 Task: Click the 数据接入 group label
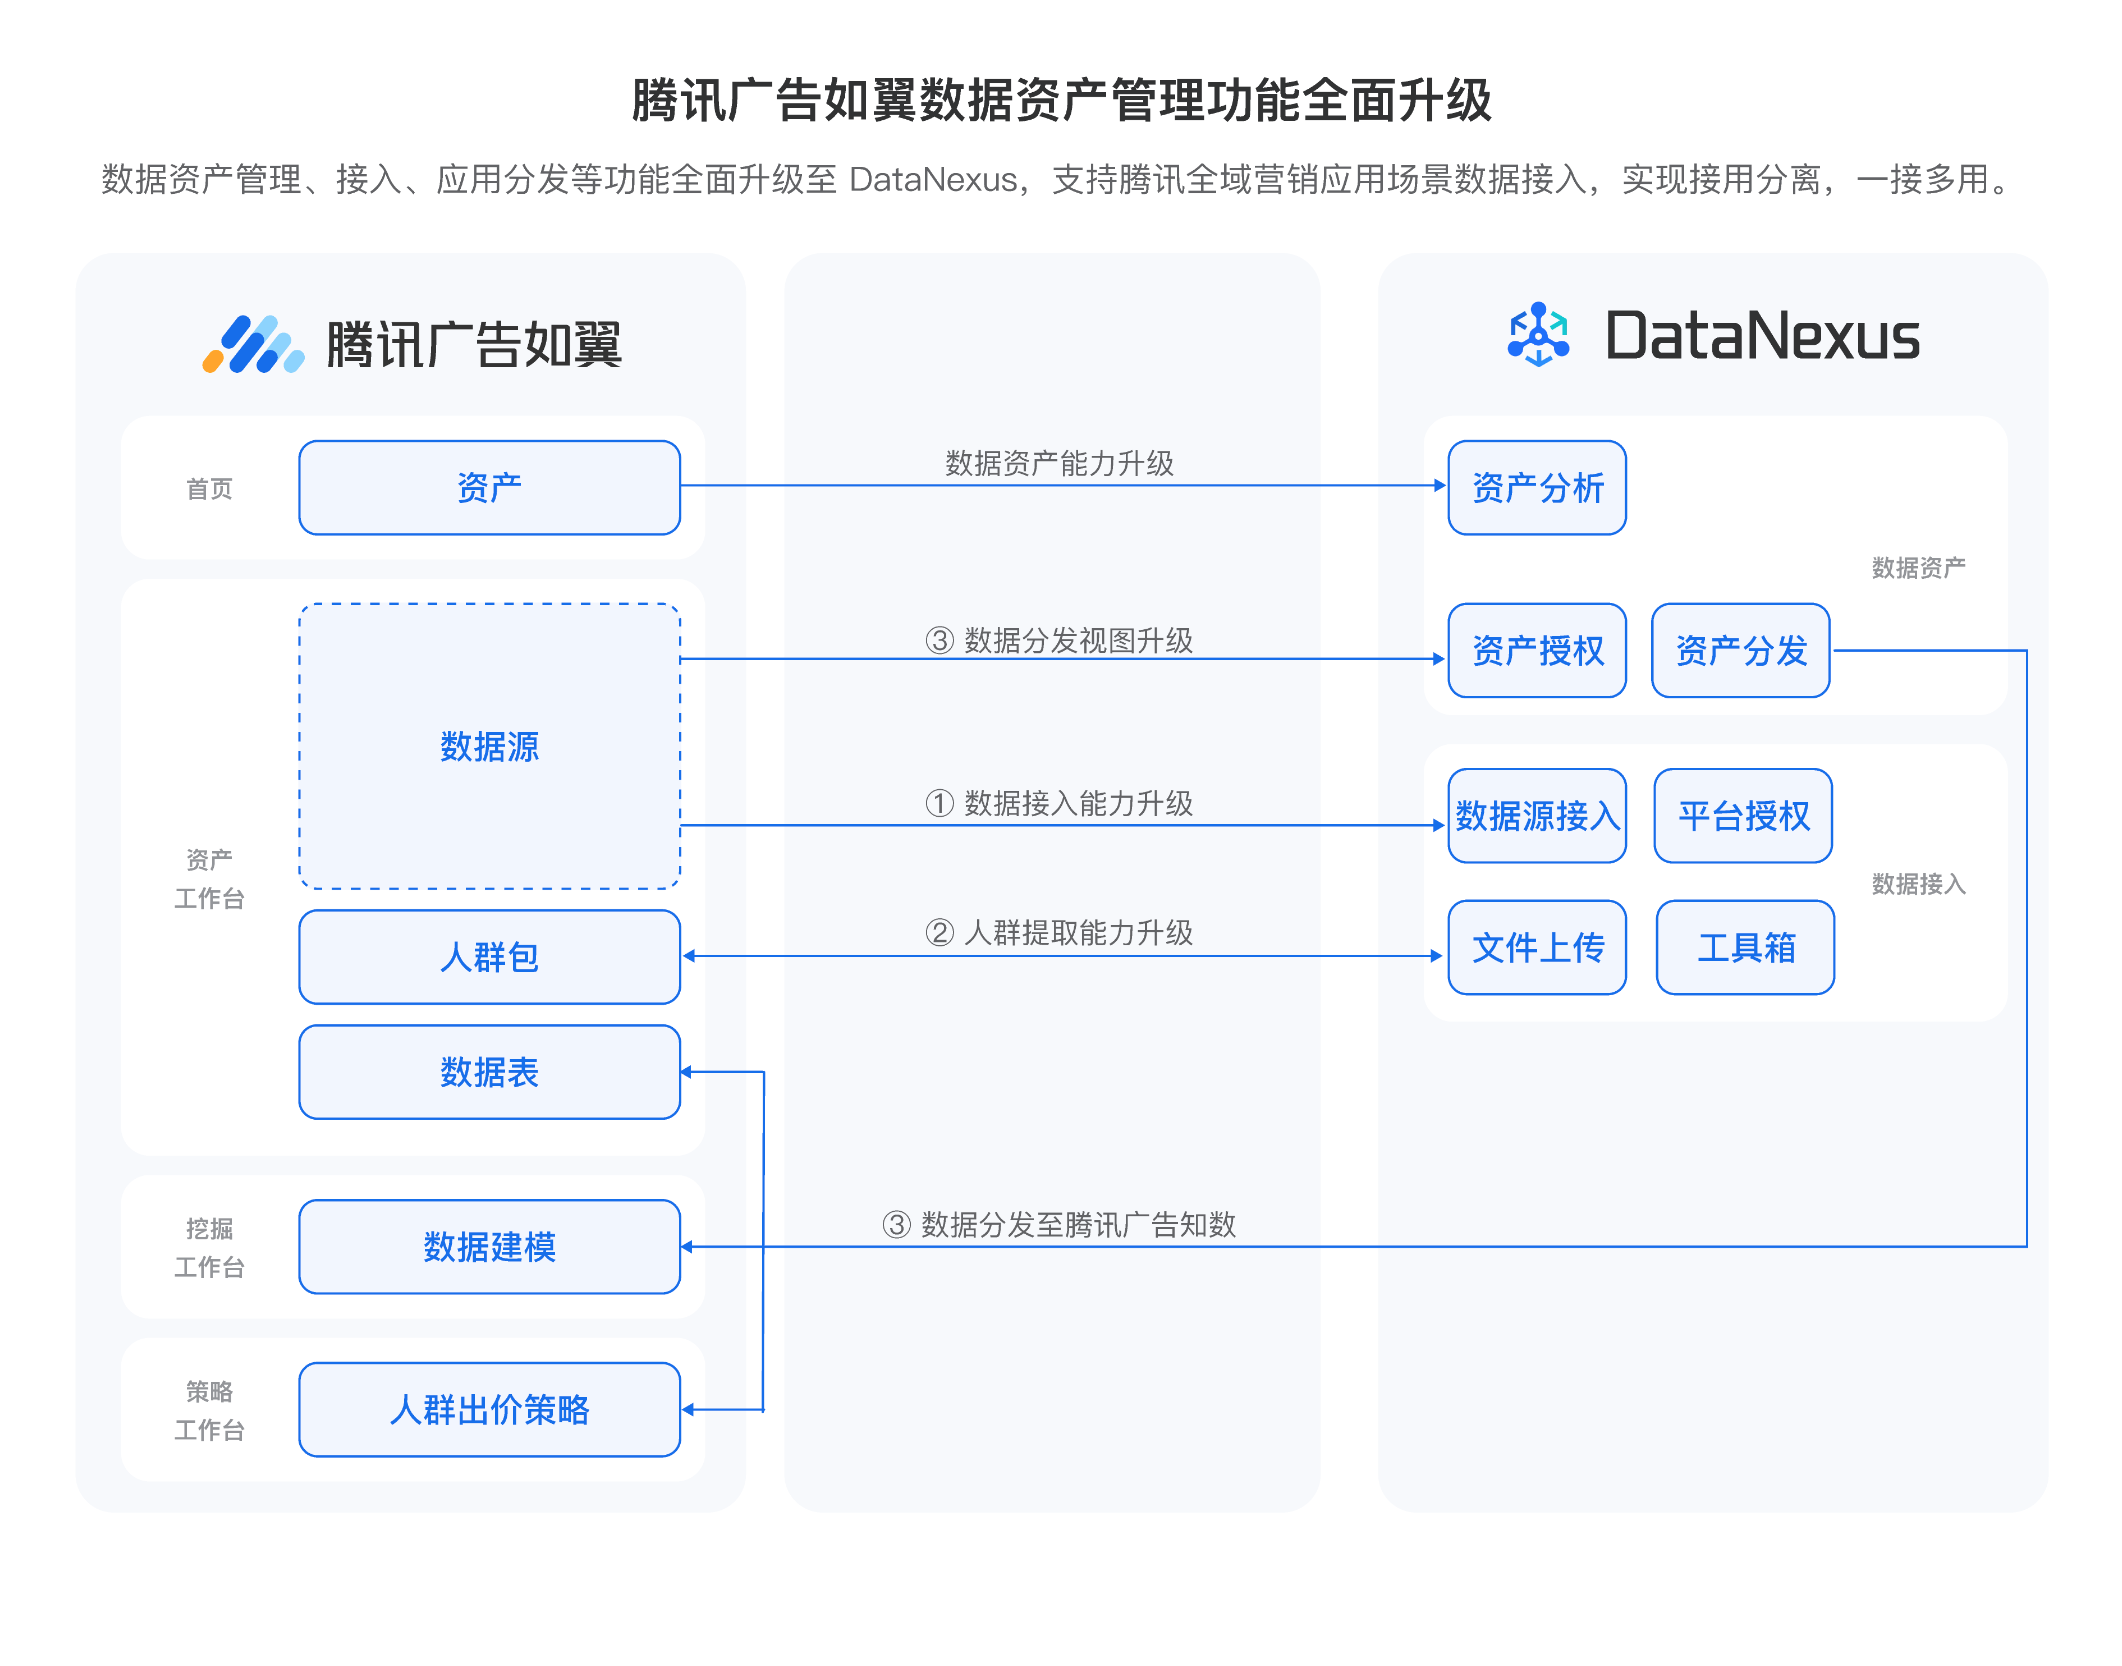click(1918, 884)
